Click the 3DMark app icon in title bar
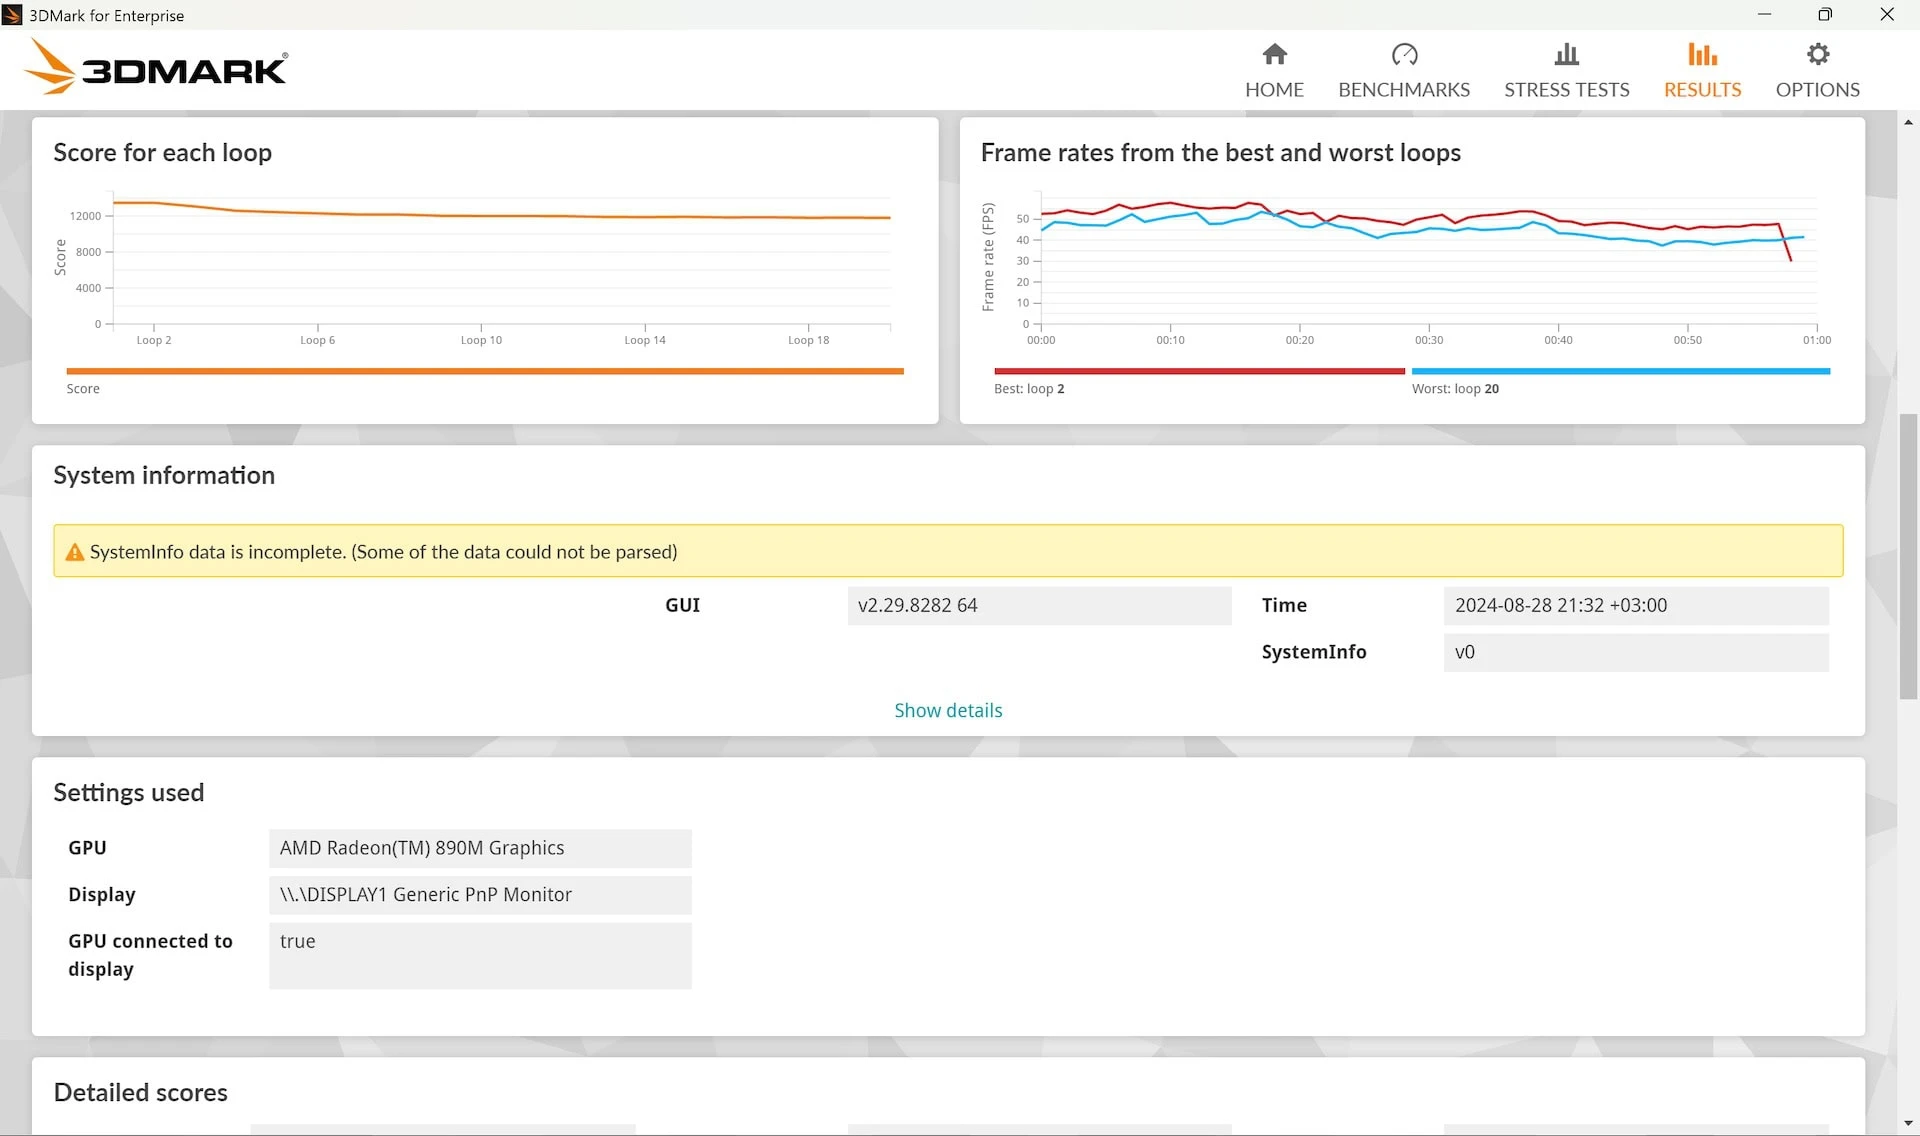The image size is (1920, 1136). point(12,15)
